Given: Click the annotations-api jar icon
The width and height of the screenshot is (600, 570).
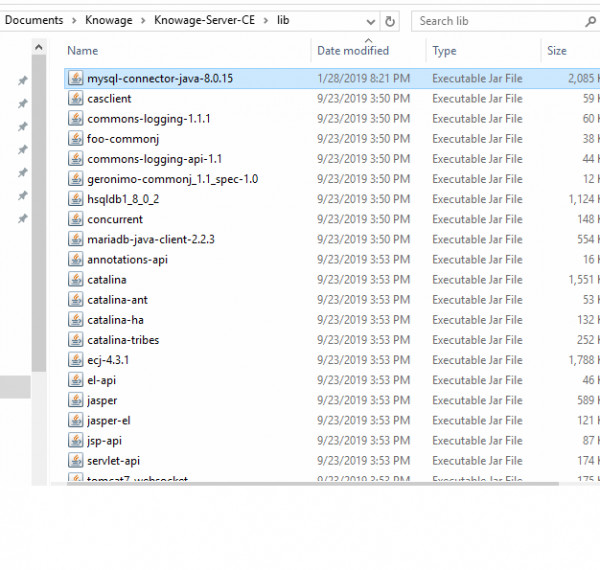Looking at the screenshot, I should pyautogui.click(x=76, y=259).
